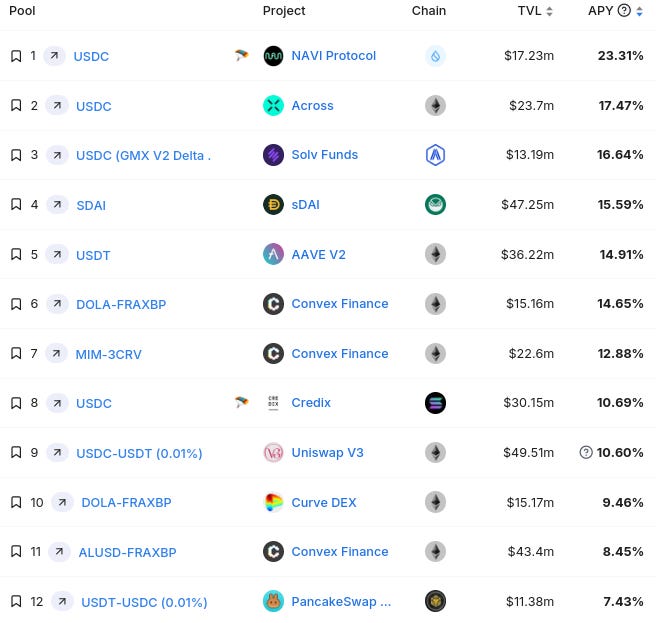Open external link arrow for SDAI

[x=57, y=205]
